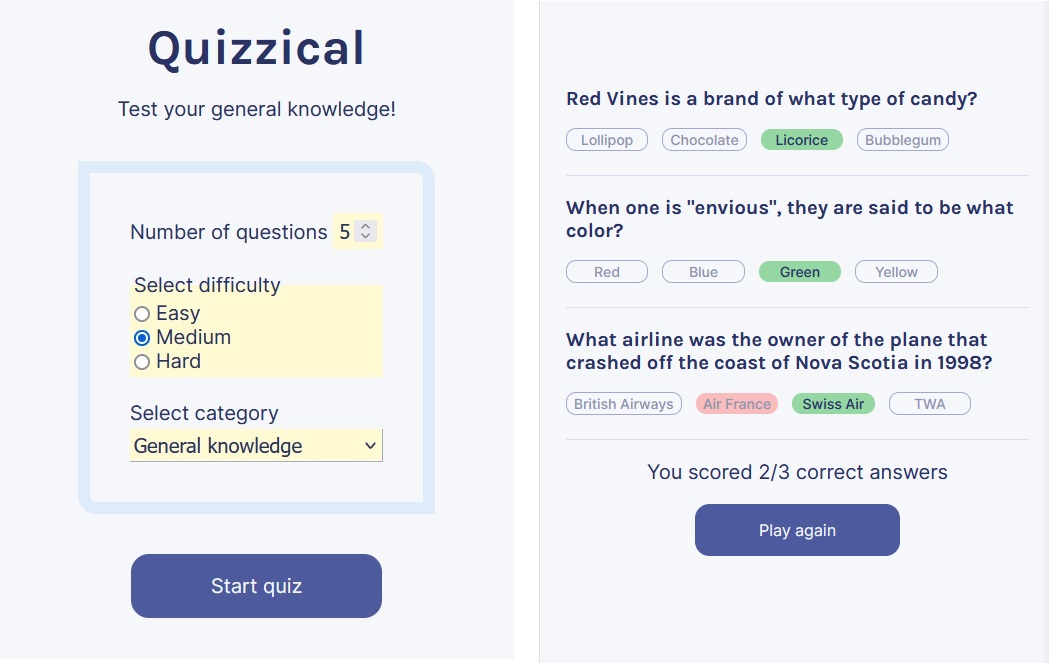The image size is (1050, 663).
Task: Select Chocolate as the candy answer
Action: click(704, 139)
